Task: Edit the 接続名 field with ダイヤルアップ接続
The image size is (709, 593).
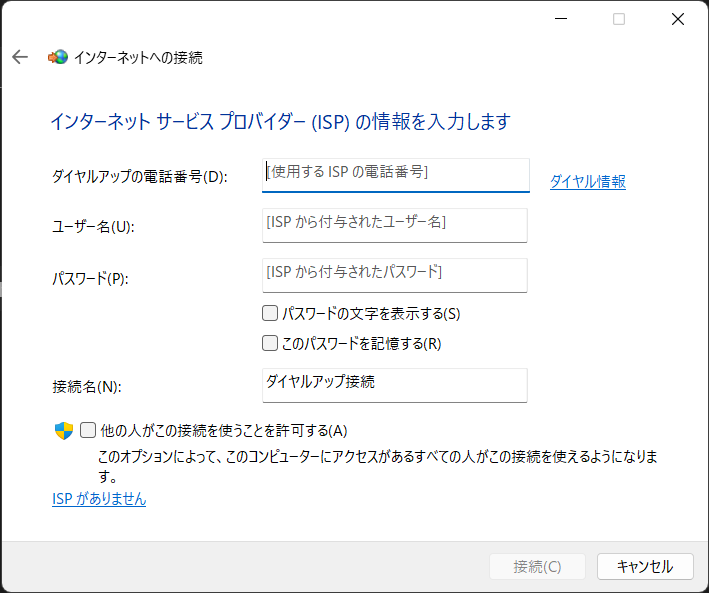Action: [395, 385]
